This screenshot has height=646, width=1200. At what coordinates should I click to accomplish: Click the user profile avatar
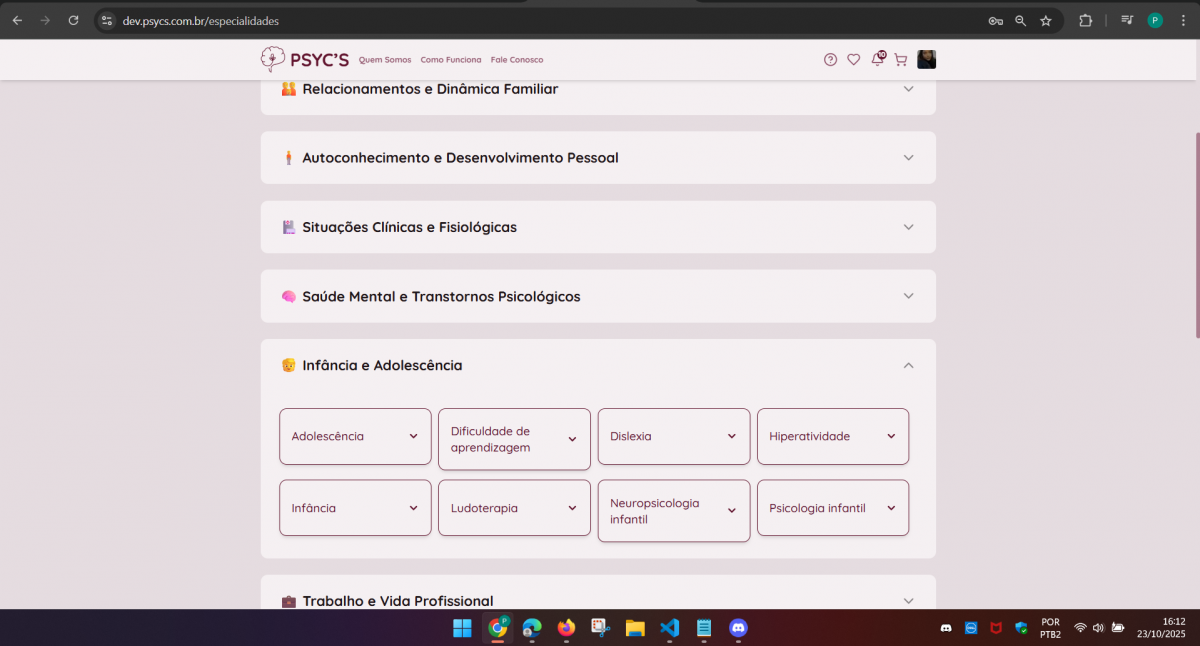(x=927, y=60)
